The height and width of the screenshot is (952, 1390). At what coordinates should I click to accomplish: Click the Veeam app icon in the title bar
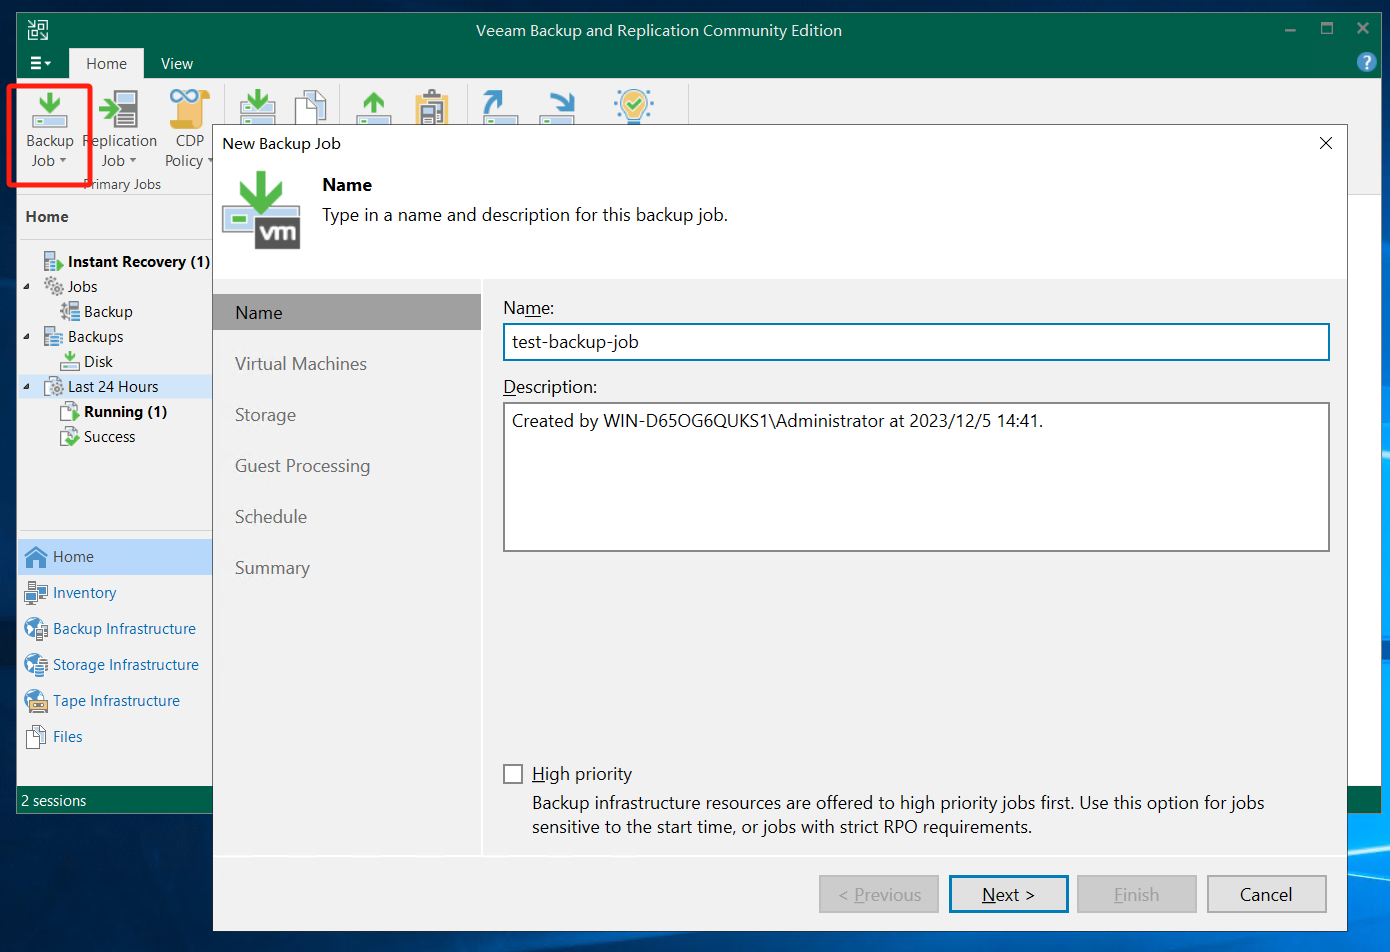[38, 30]
